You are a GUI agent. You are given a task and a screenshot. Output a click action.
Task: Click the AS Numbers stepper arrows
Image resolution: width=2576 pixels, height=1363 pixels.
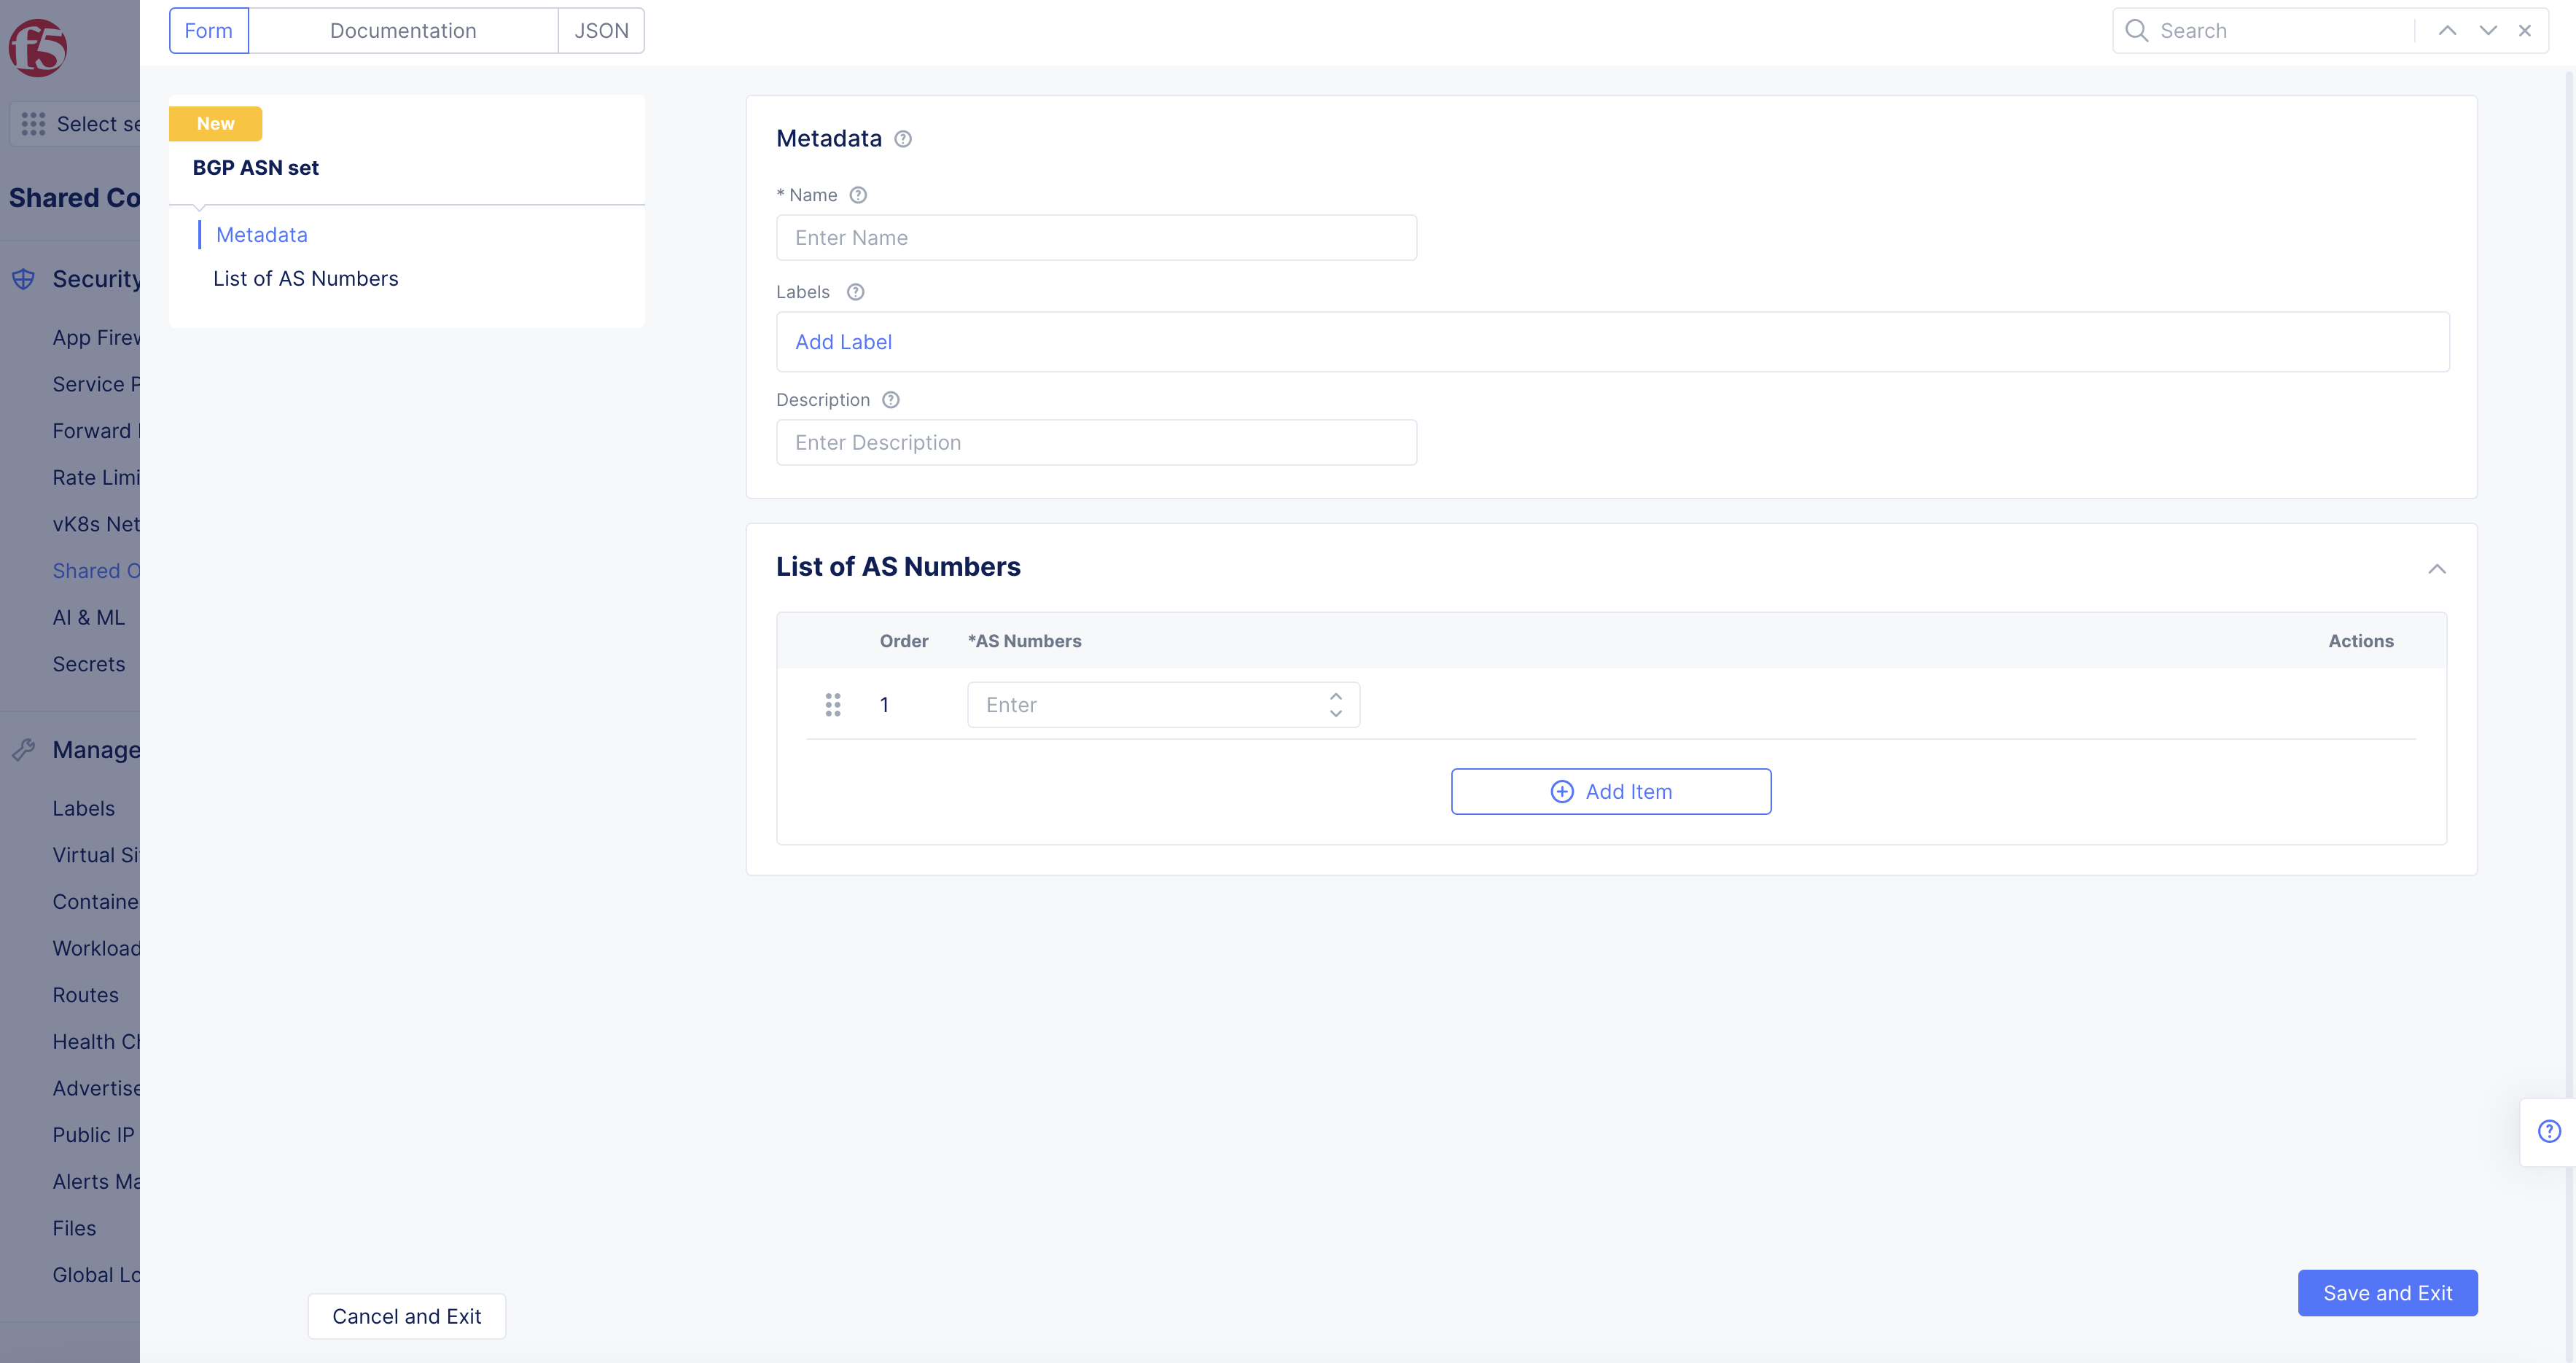(1335, 705)
